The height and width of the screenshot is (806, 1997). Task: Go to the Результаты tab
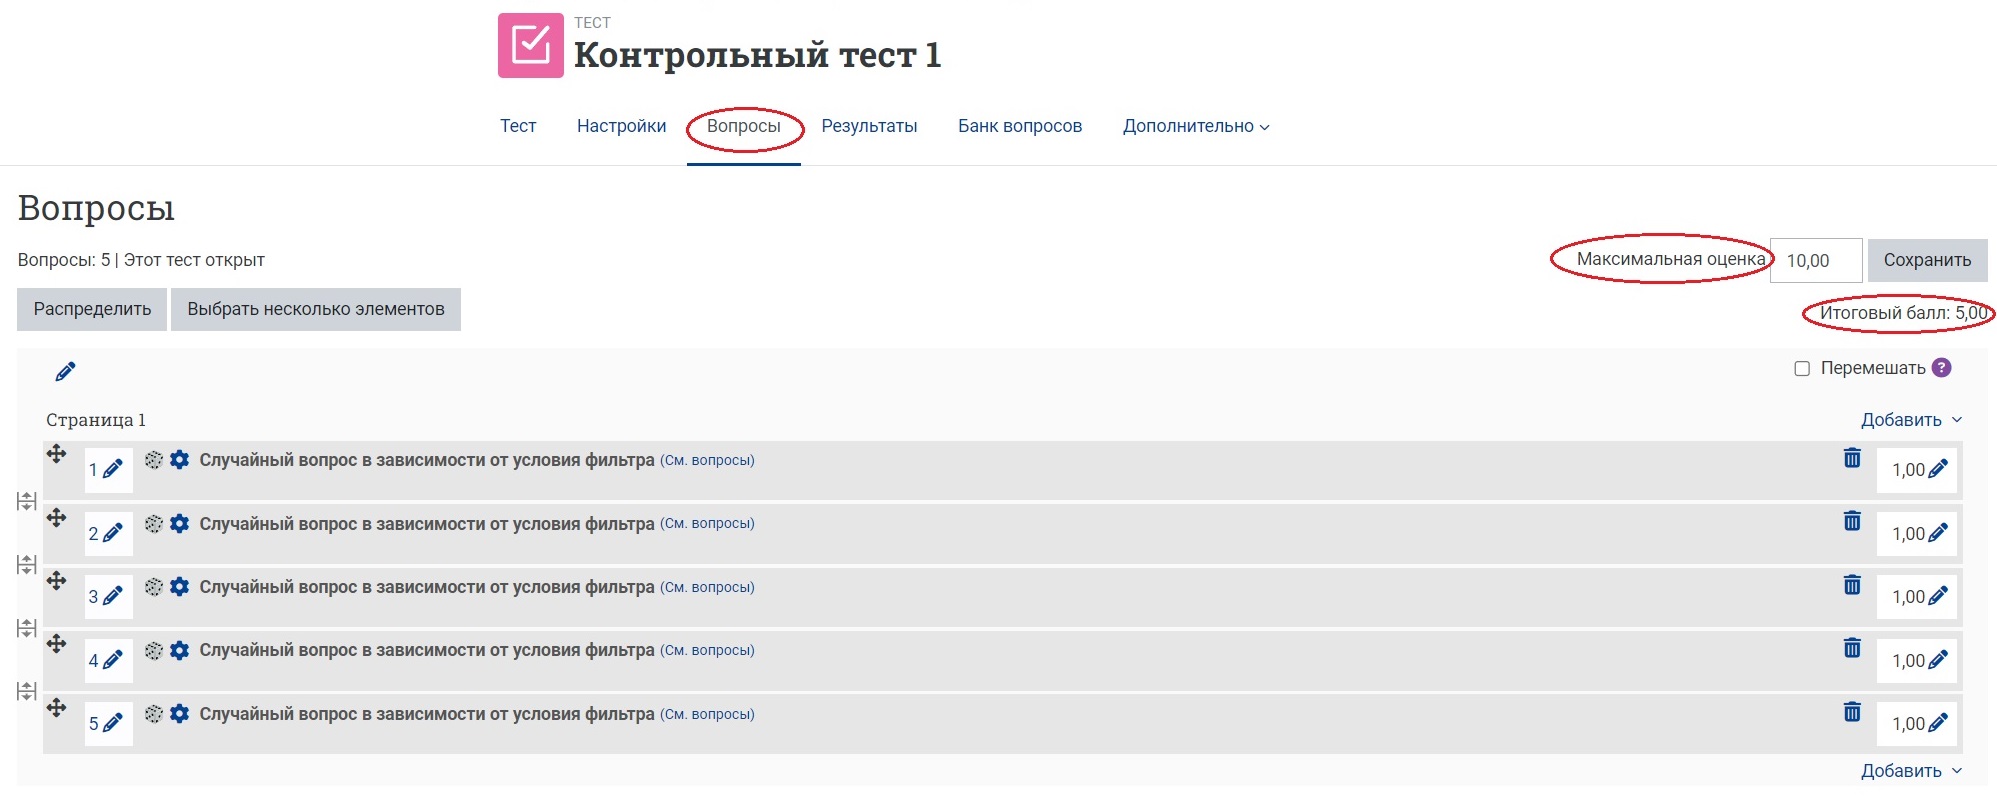tap(869, 126)
